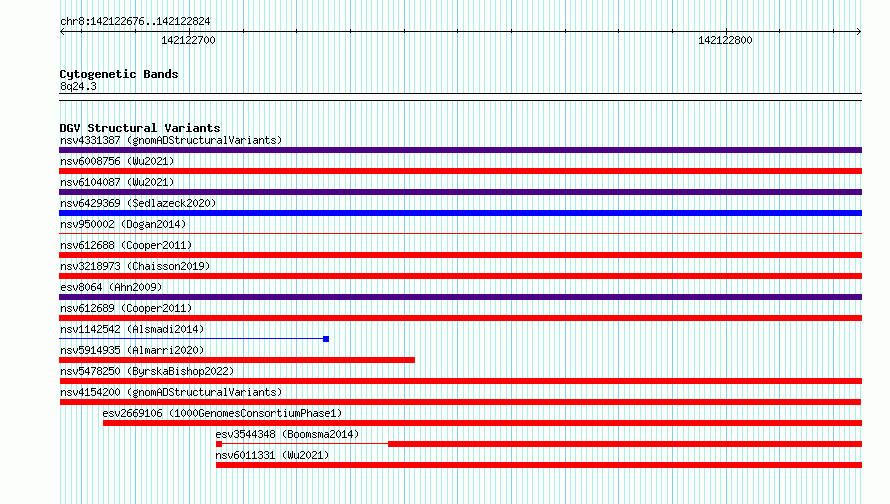Open variant nsv3218973 (Chaisson2019) label
Image resolution: width=890 pixels, height=504 pixels.
coord(135,266)
